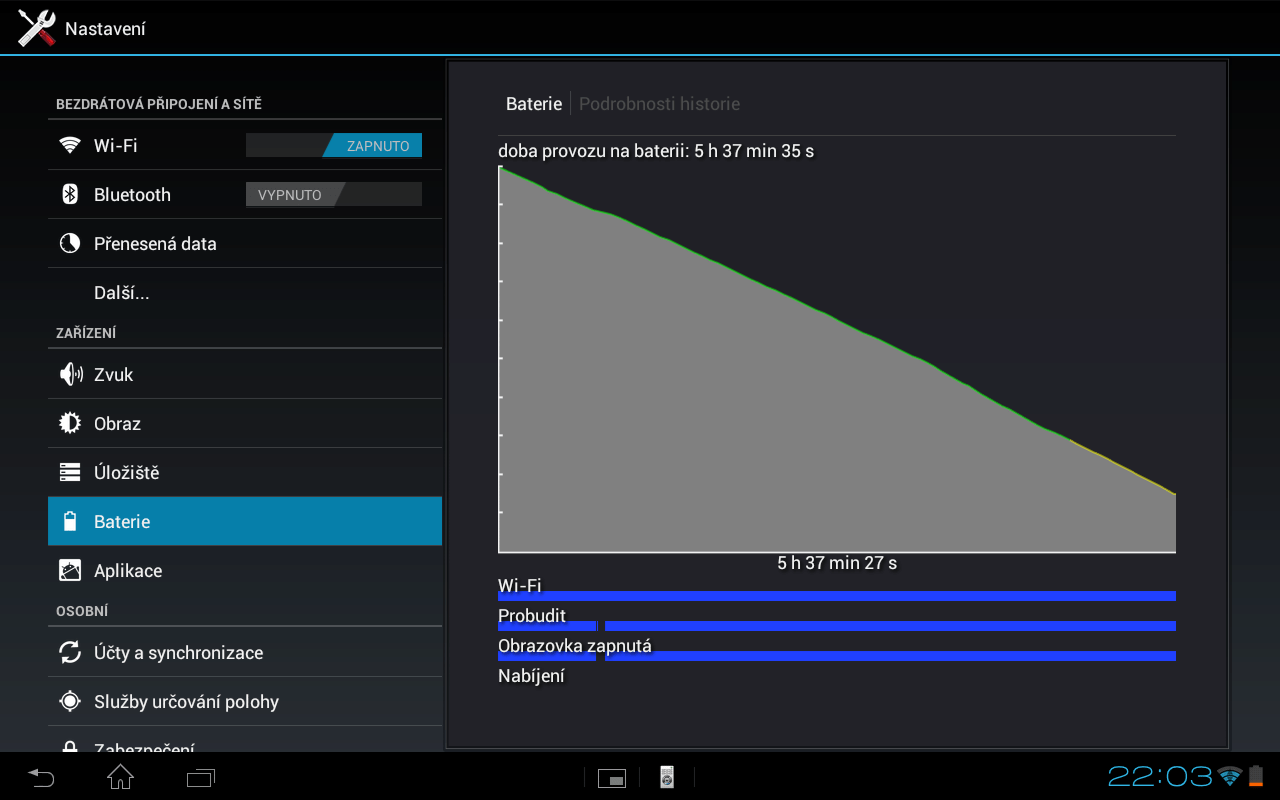The height and width of the screenshot is (800, 1280).
Task: Open Přenesená data usage icon
Action: [x=70, y=244]
